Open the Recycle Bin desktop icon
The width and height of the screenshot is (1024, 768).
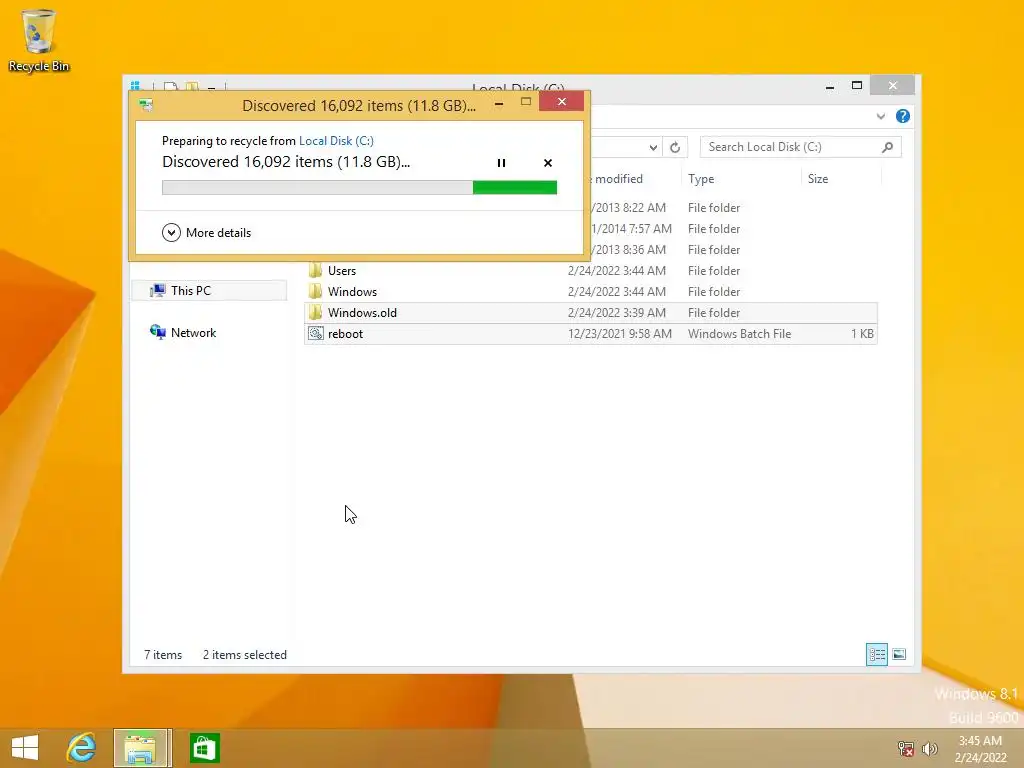[x=39, y=40]
